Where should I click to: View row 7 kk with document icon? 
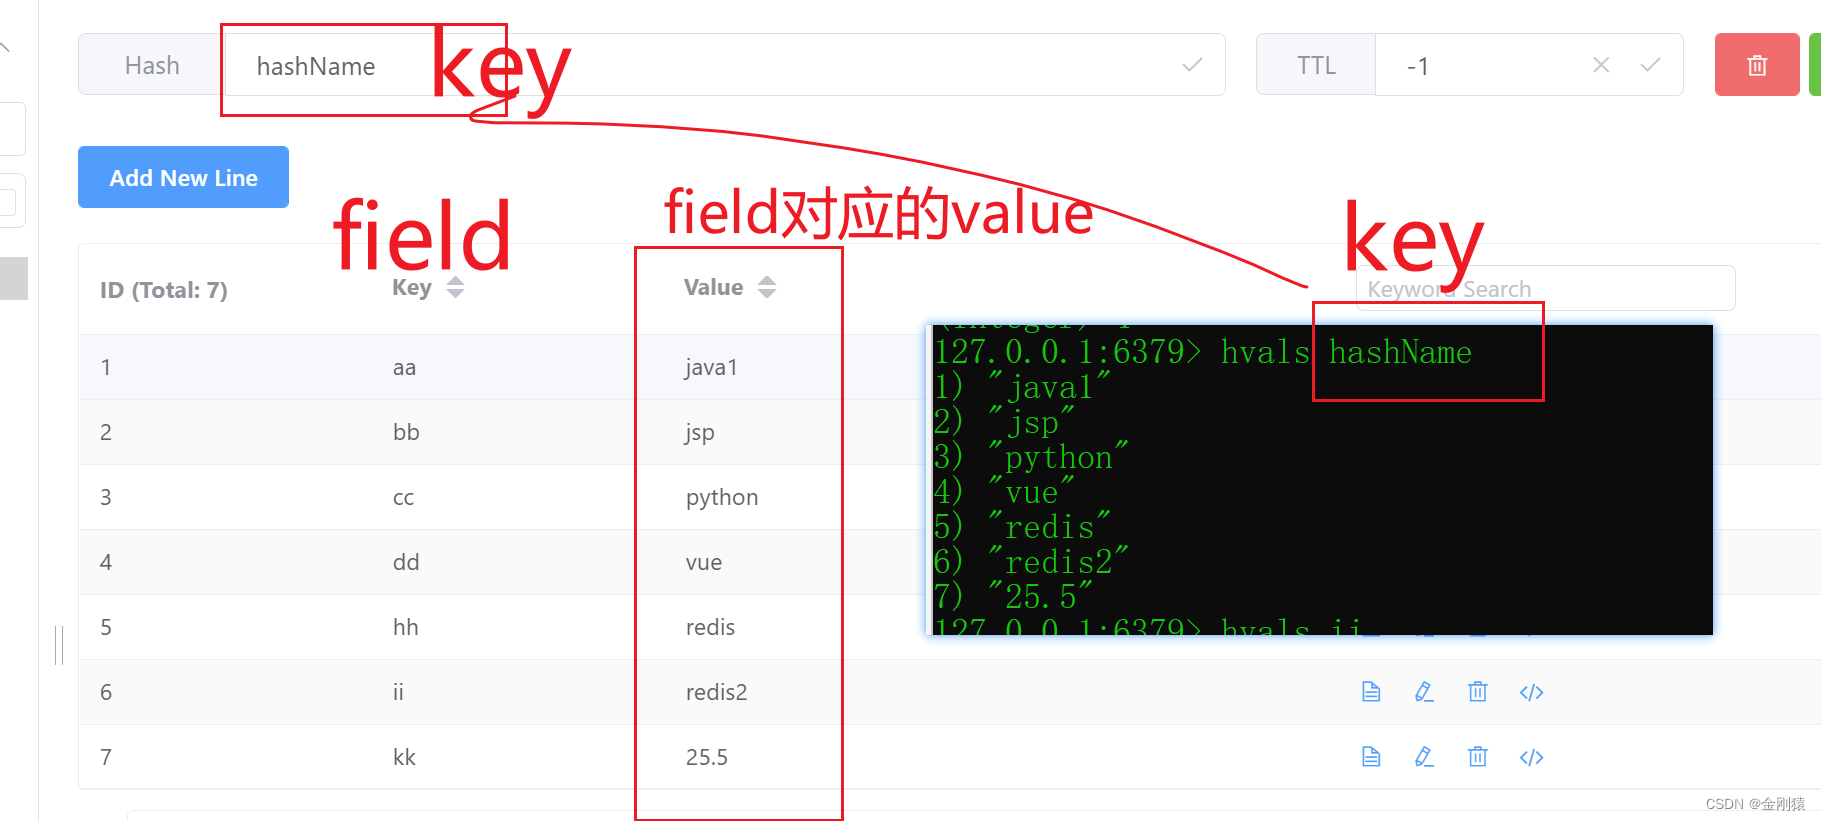[1371, 757]
